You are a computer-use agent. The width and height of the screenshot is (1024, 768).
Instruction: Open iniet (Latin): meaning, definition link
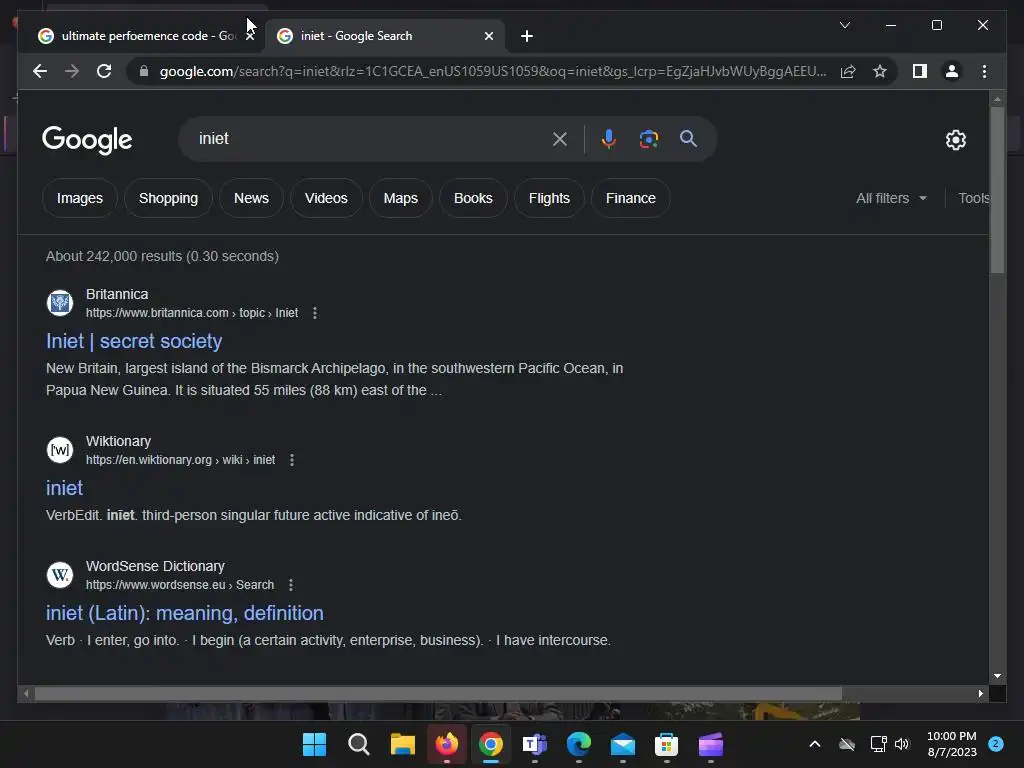coord(185,613)
